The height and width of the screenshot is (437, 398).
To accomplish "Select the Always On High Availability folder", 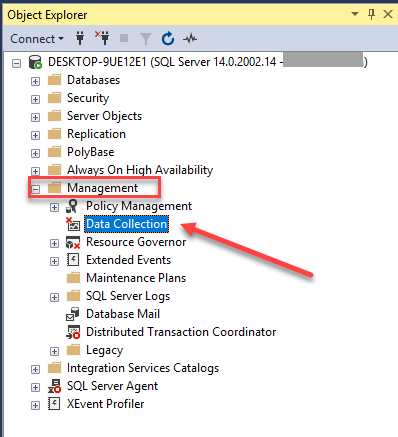I will (140, 170).
